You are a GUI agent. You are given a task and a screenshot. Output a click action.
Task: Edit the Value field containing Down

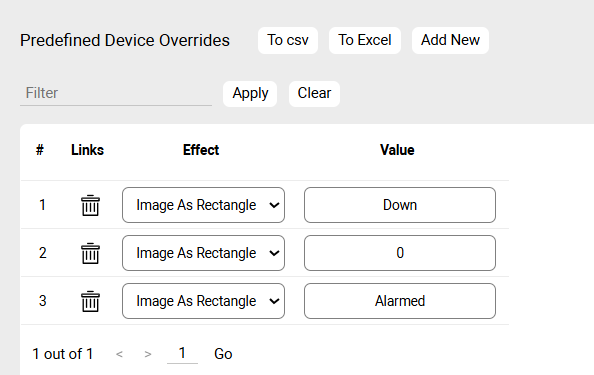pyautogui.click(x=400, y=205)
